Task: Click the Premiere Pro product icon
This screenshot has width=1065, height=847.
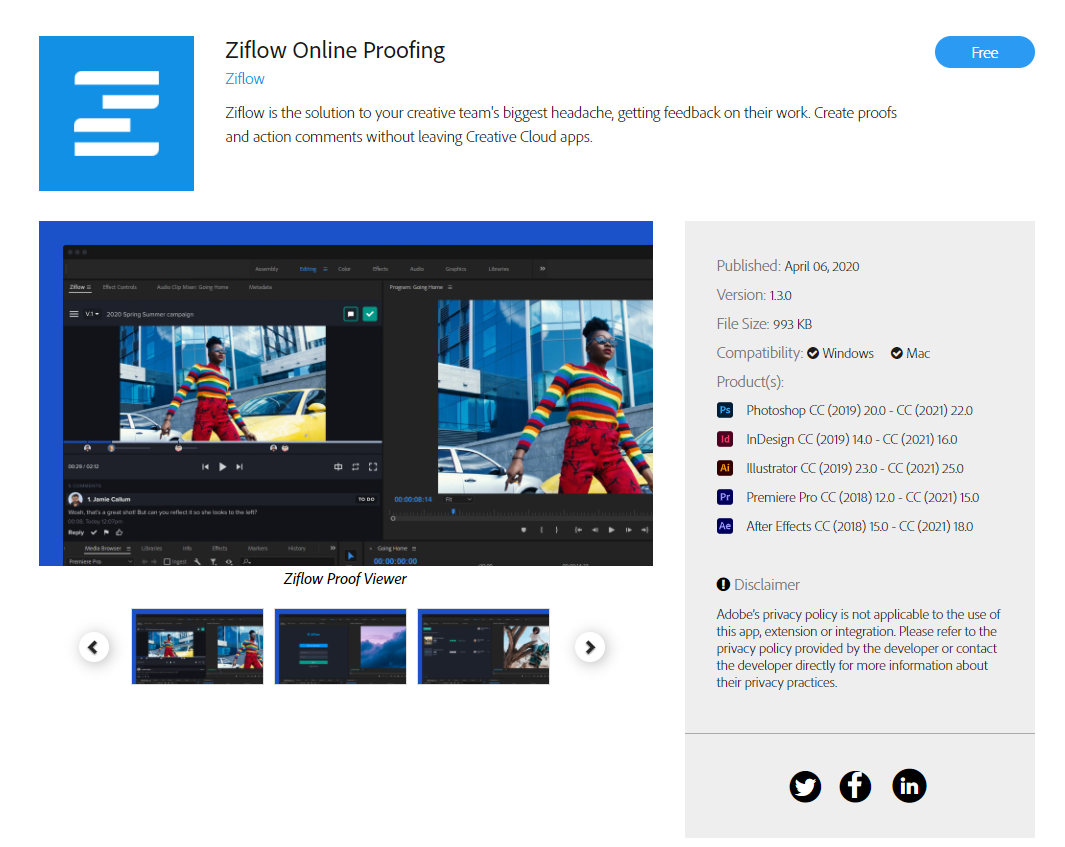Action: pyautogui.click(x=725, y=497)
